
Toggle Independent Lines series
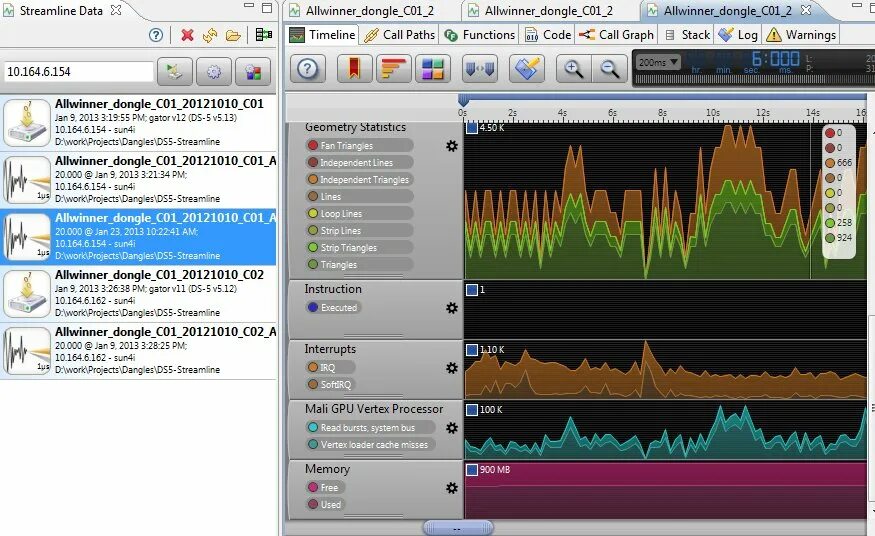pyautogui.click(x=359, y=162)
